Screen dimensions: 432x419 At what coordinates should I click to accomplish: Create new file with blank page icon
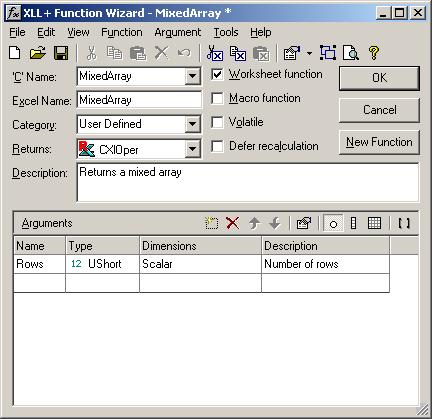click(x=15, y=53)
